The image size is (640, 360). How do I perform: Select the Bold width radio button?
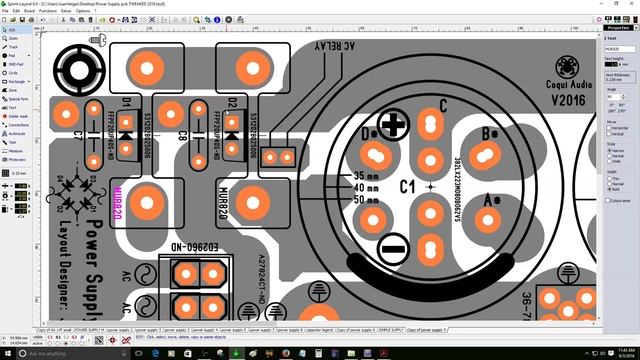(x=609, y=189)
